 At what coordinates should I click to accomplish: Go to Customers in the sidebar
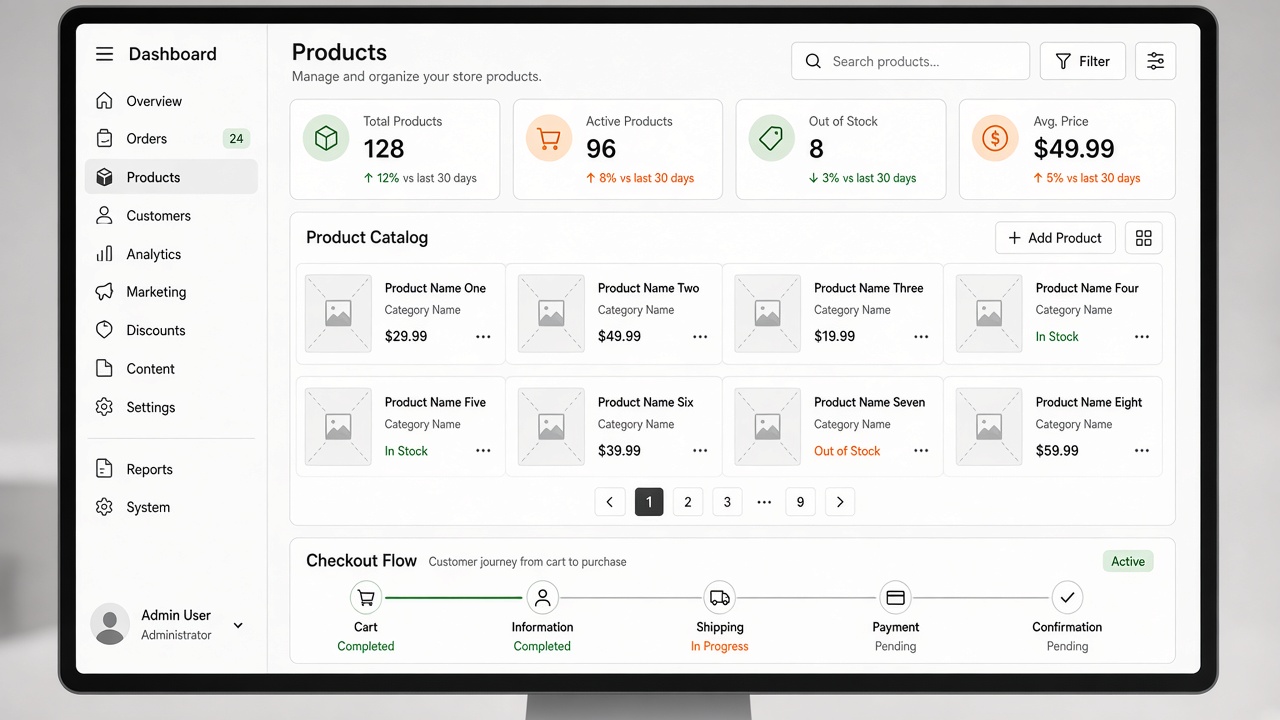171,216
